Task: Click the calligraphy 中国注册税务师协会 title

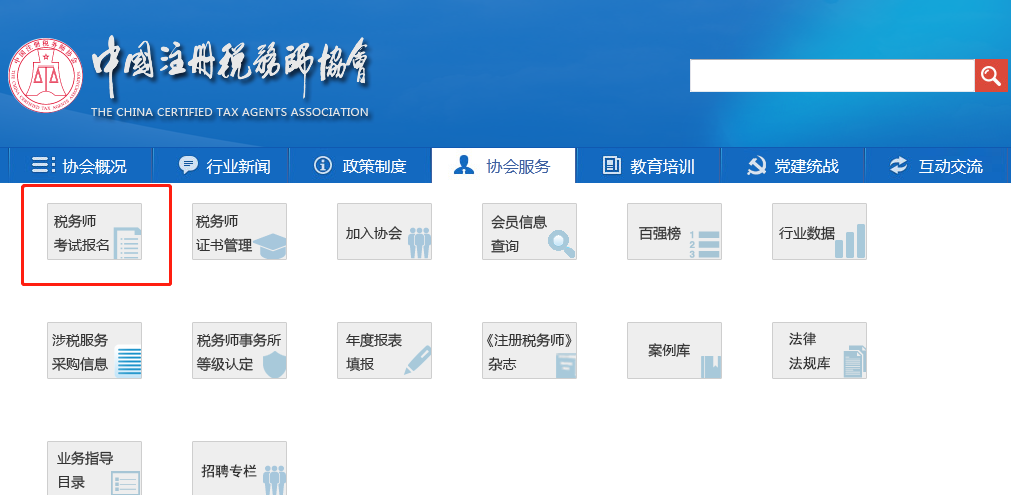Action: click(x=230, y=68)
